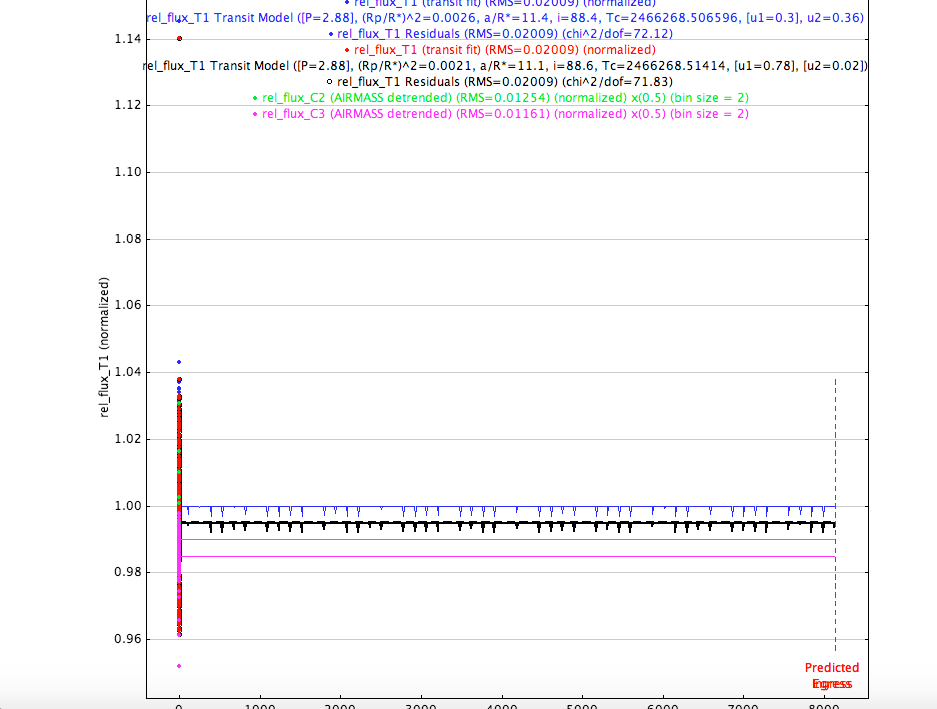937x709 pixels.
Task: Select the black Transit Model legend text with u2=0.02
Action: (505, 66)
